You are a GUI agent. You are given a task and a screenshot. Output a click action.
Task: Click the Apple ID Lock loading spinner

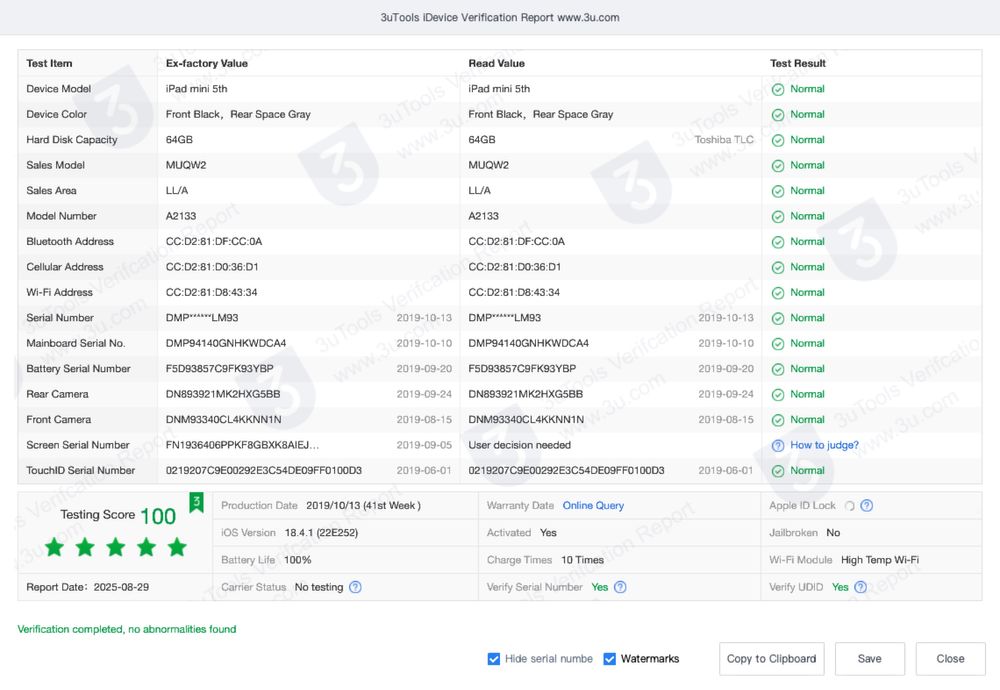[849, 506]
